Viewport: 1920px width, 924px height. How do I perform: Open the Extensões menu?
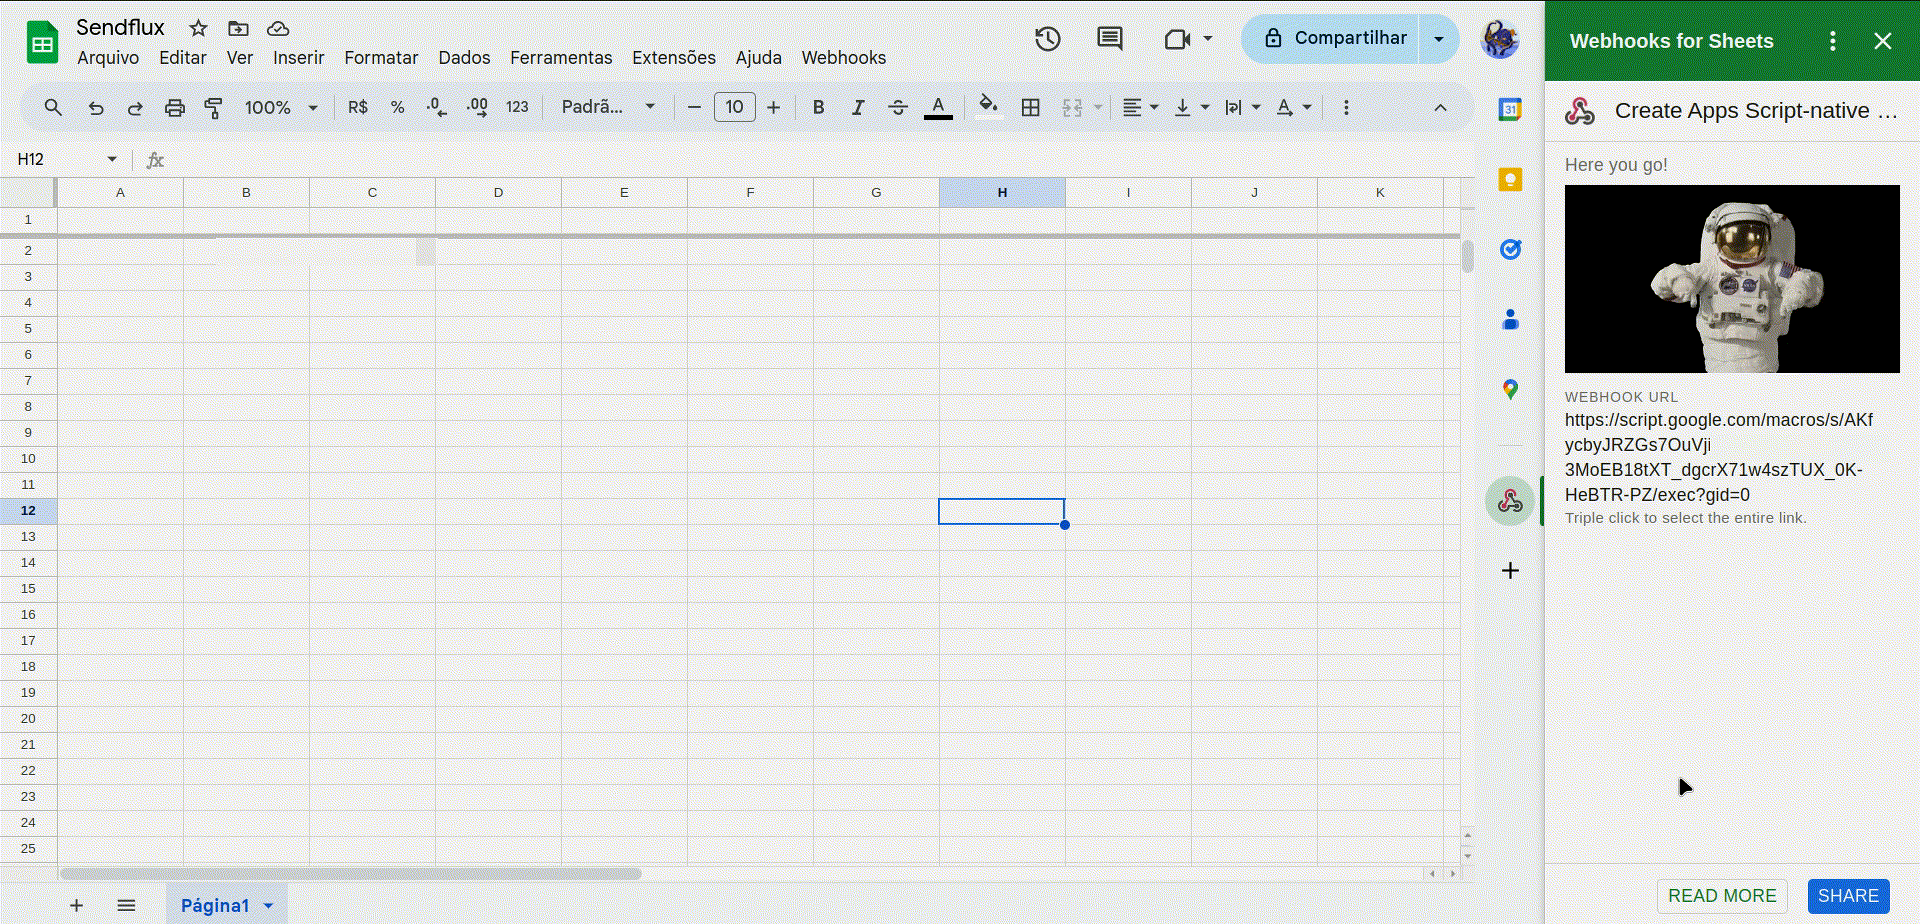[x=674, y=58]
